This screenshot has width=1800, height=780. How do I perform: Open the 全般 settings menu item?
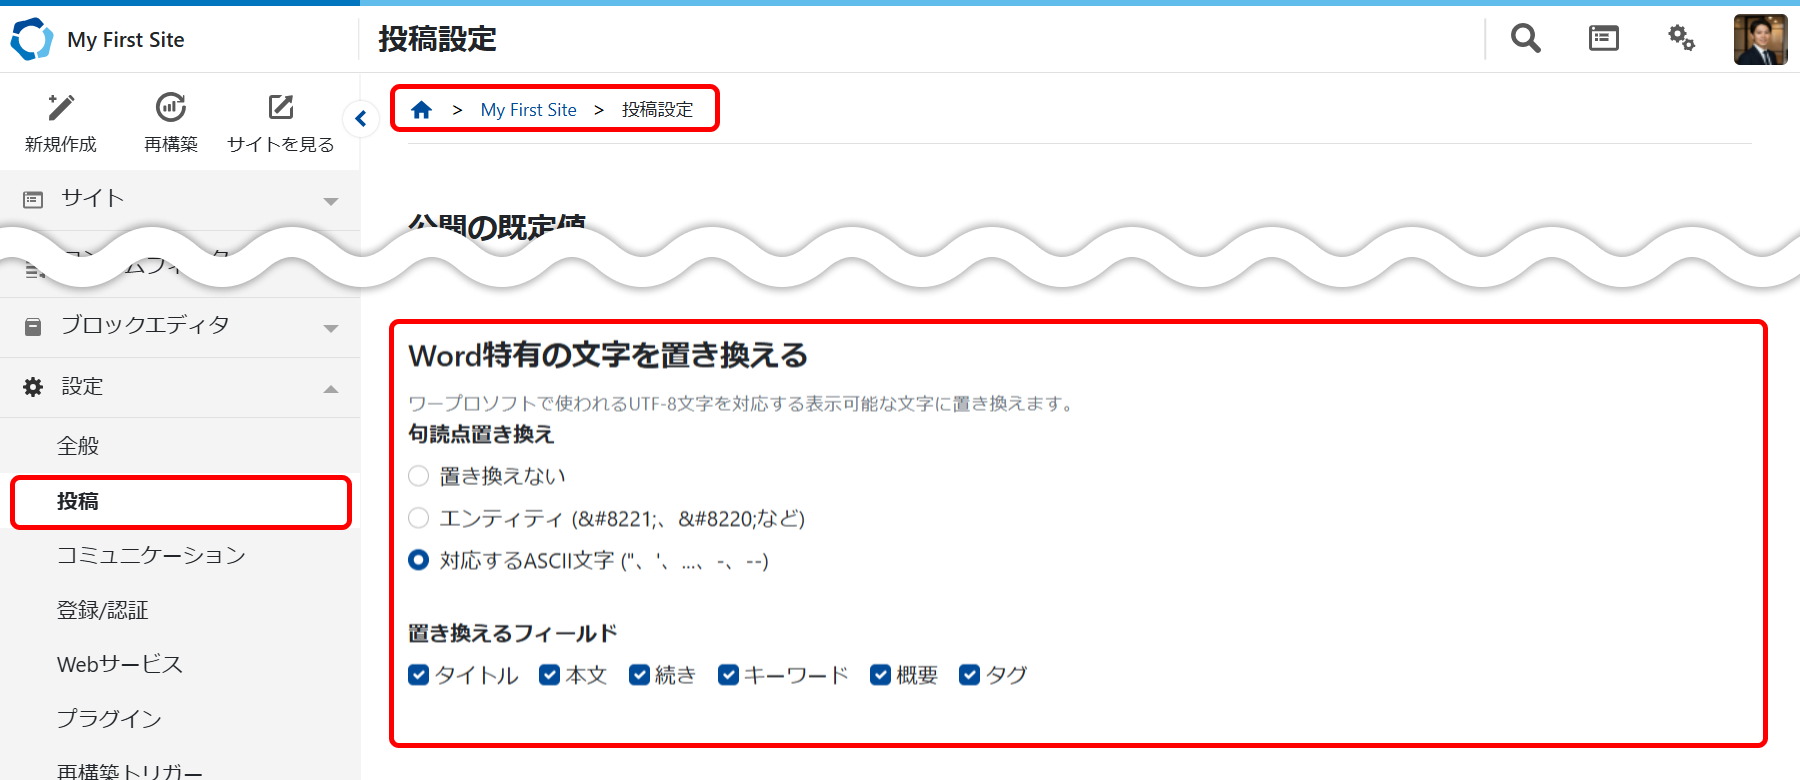[x=78, y=446]
